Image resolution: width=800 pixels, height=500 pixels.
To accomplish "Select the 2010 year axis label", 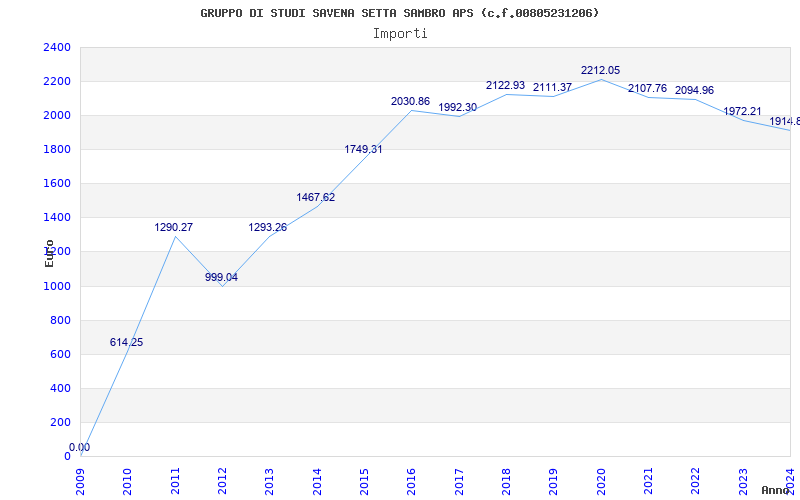I will tap(128, 482).
